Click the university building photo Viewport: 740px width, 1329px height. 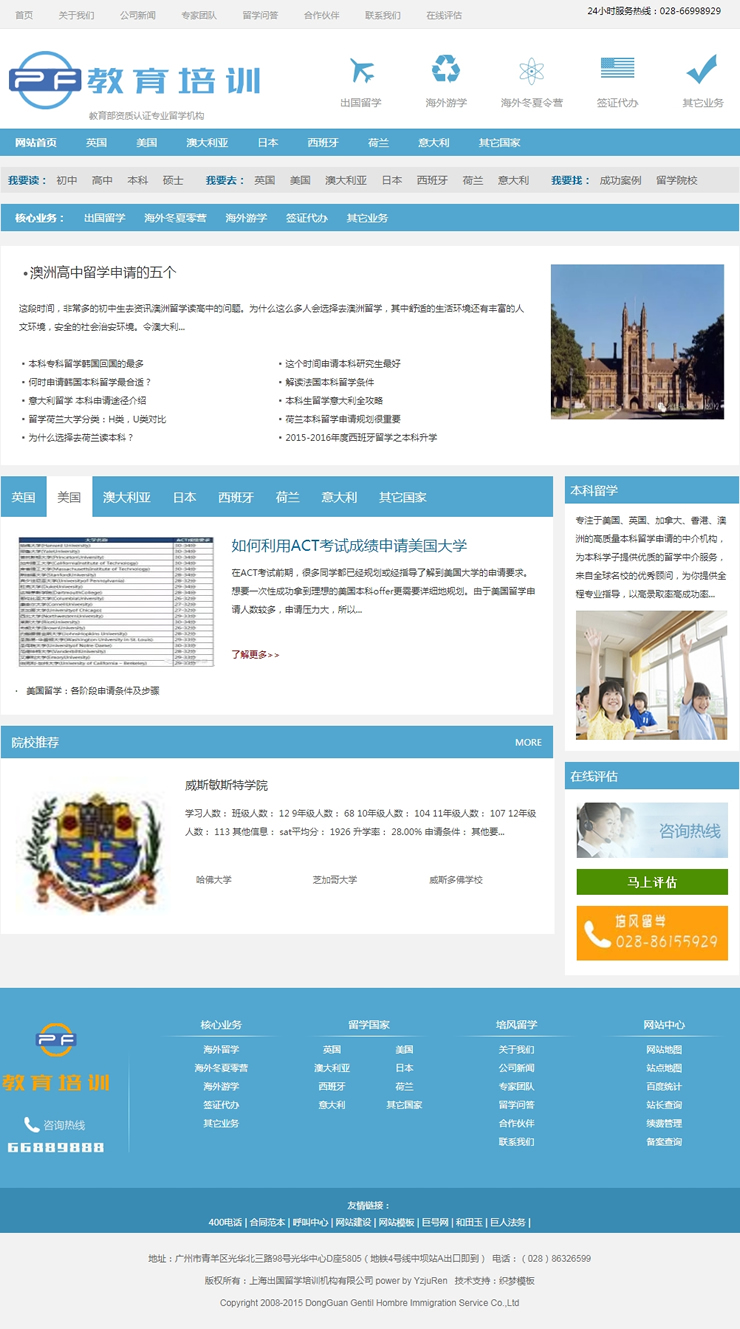637,341
